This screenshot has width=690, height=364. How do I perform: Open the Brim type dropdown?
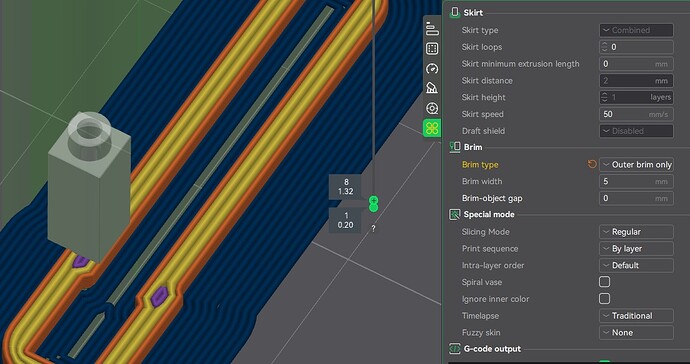click(636, 165)
